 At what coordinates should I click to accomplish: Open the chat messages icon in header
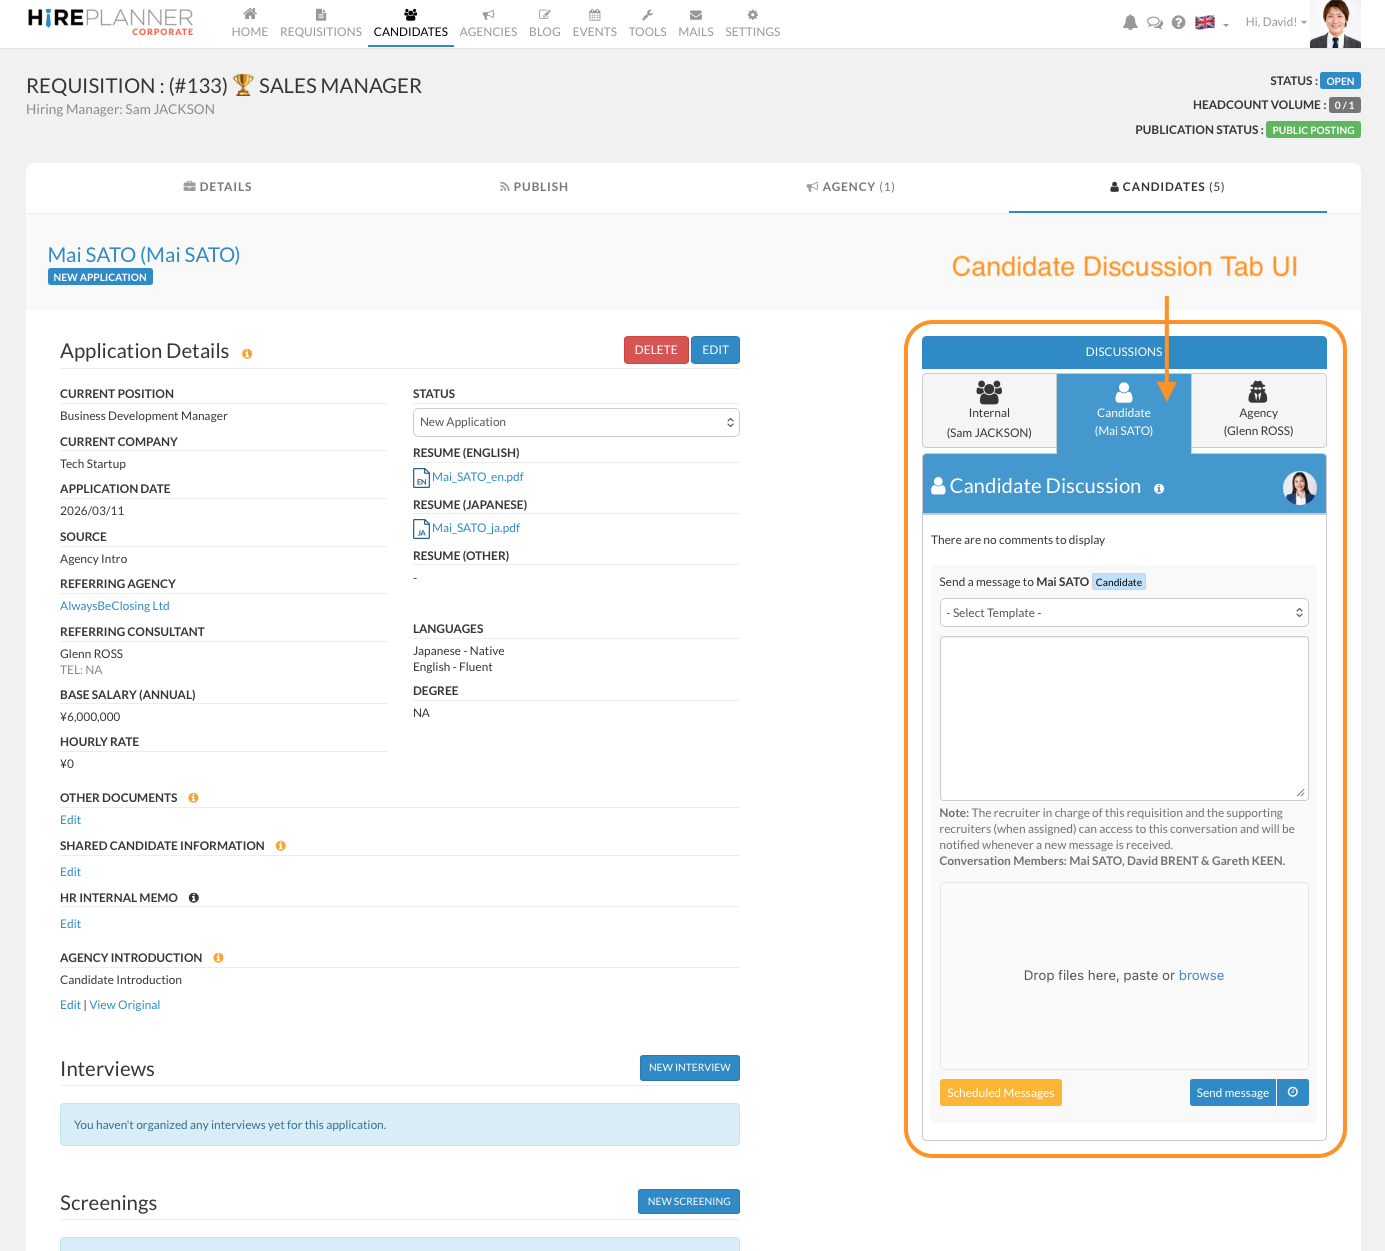[1154, 23]
